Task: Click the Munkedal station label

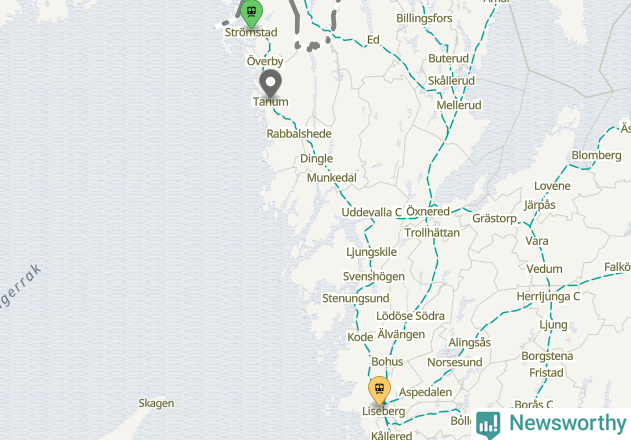Action: pyautogui.click(x=332, y=178)
